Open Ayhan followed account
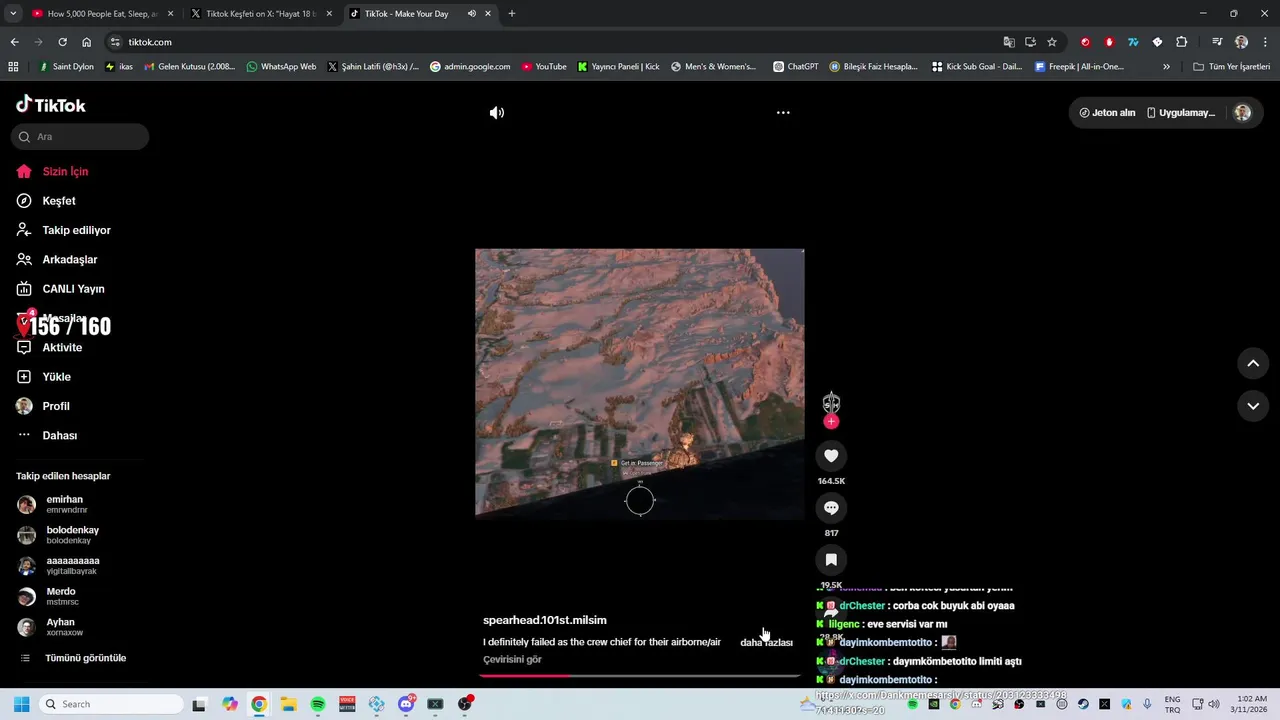 tap(50, 627)
